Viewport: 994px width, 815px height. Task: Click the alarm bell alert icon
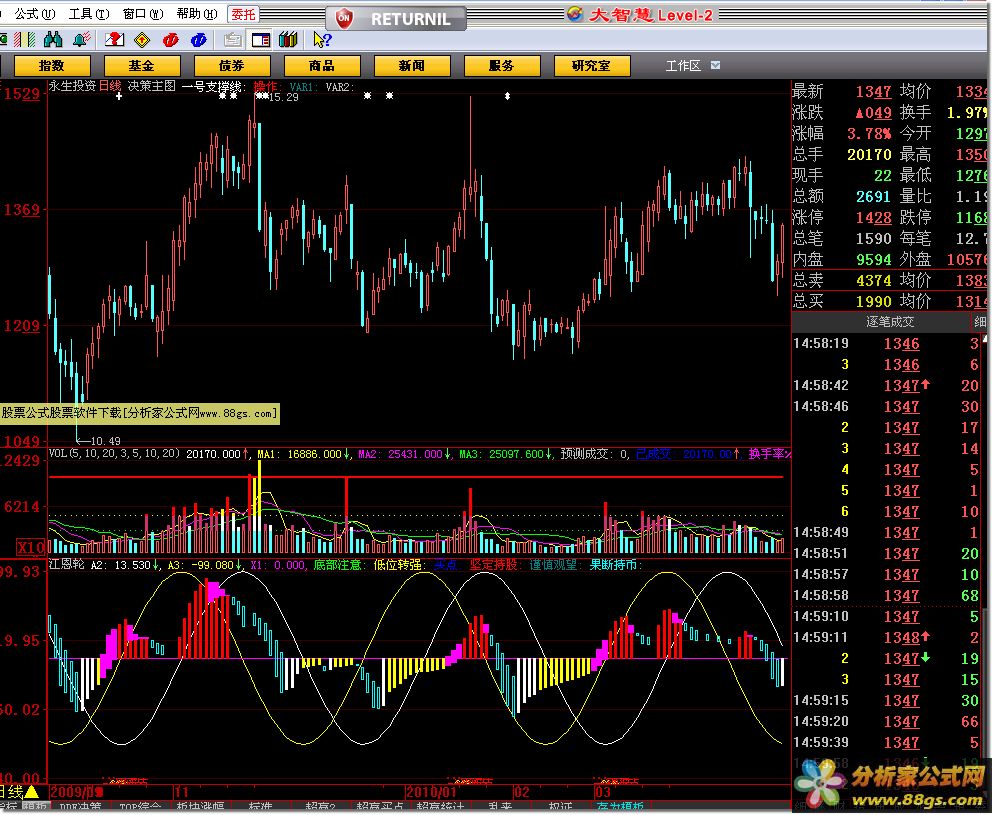(x=81, y=40)
